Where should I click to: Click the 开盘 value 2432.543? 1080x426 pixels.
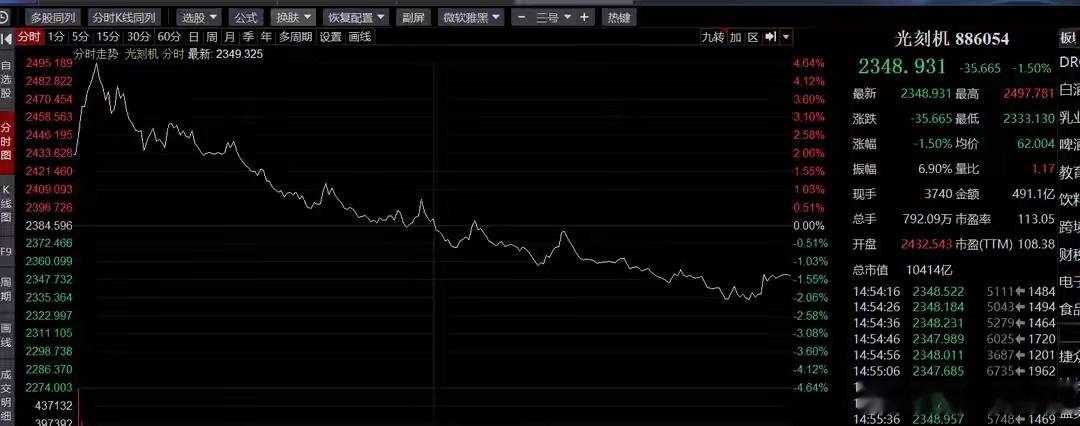(926, 244)
